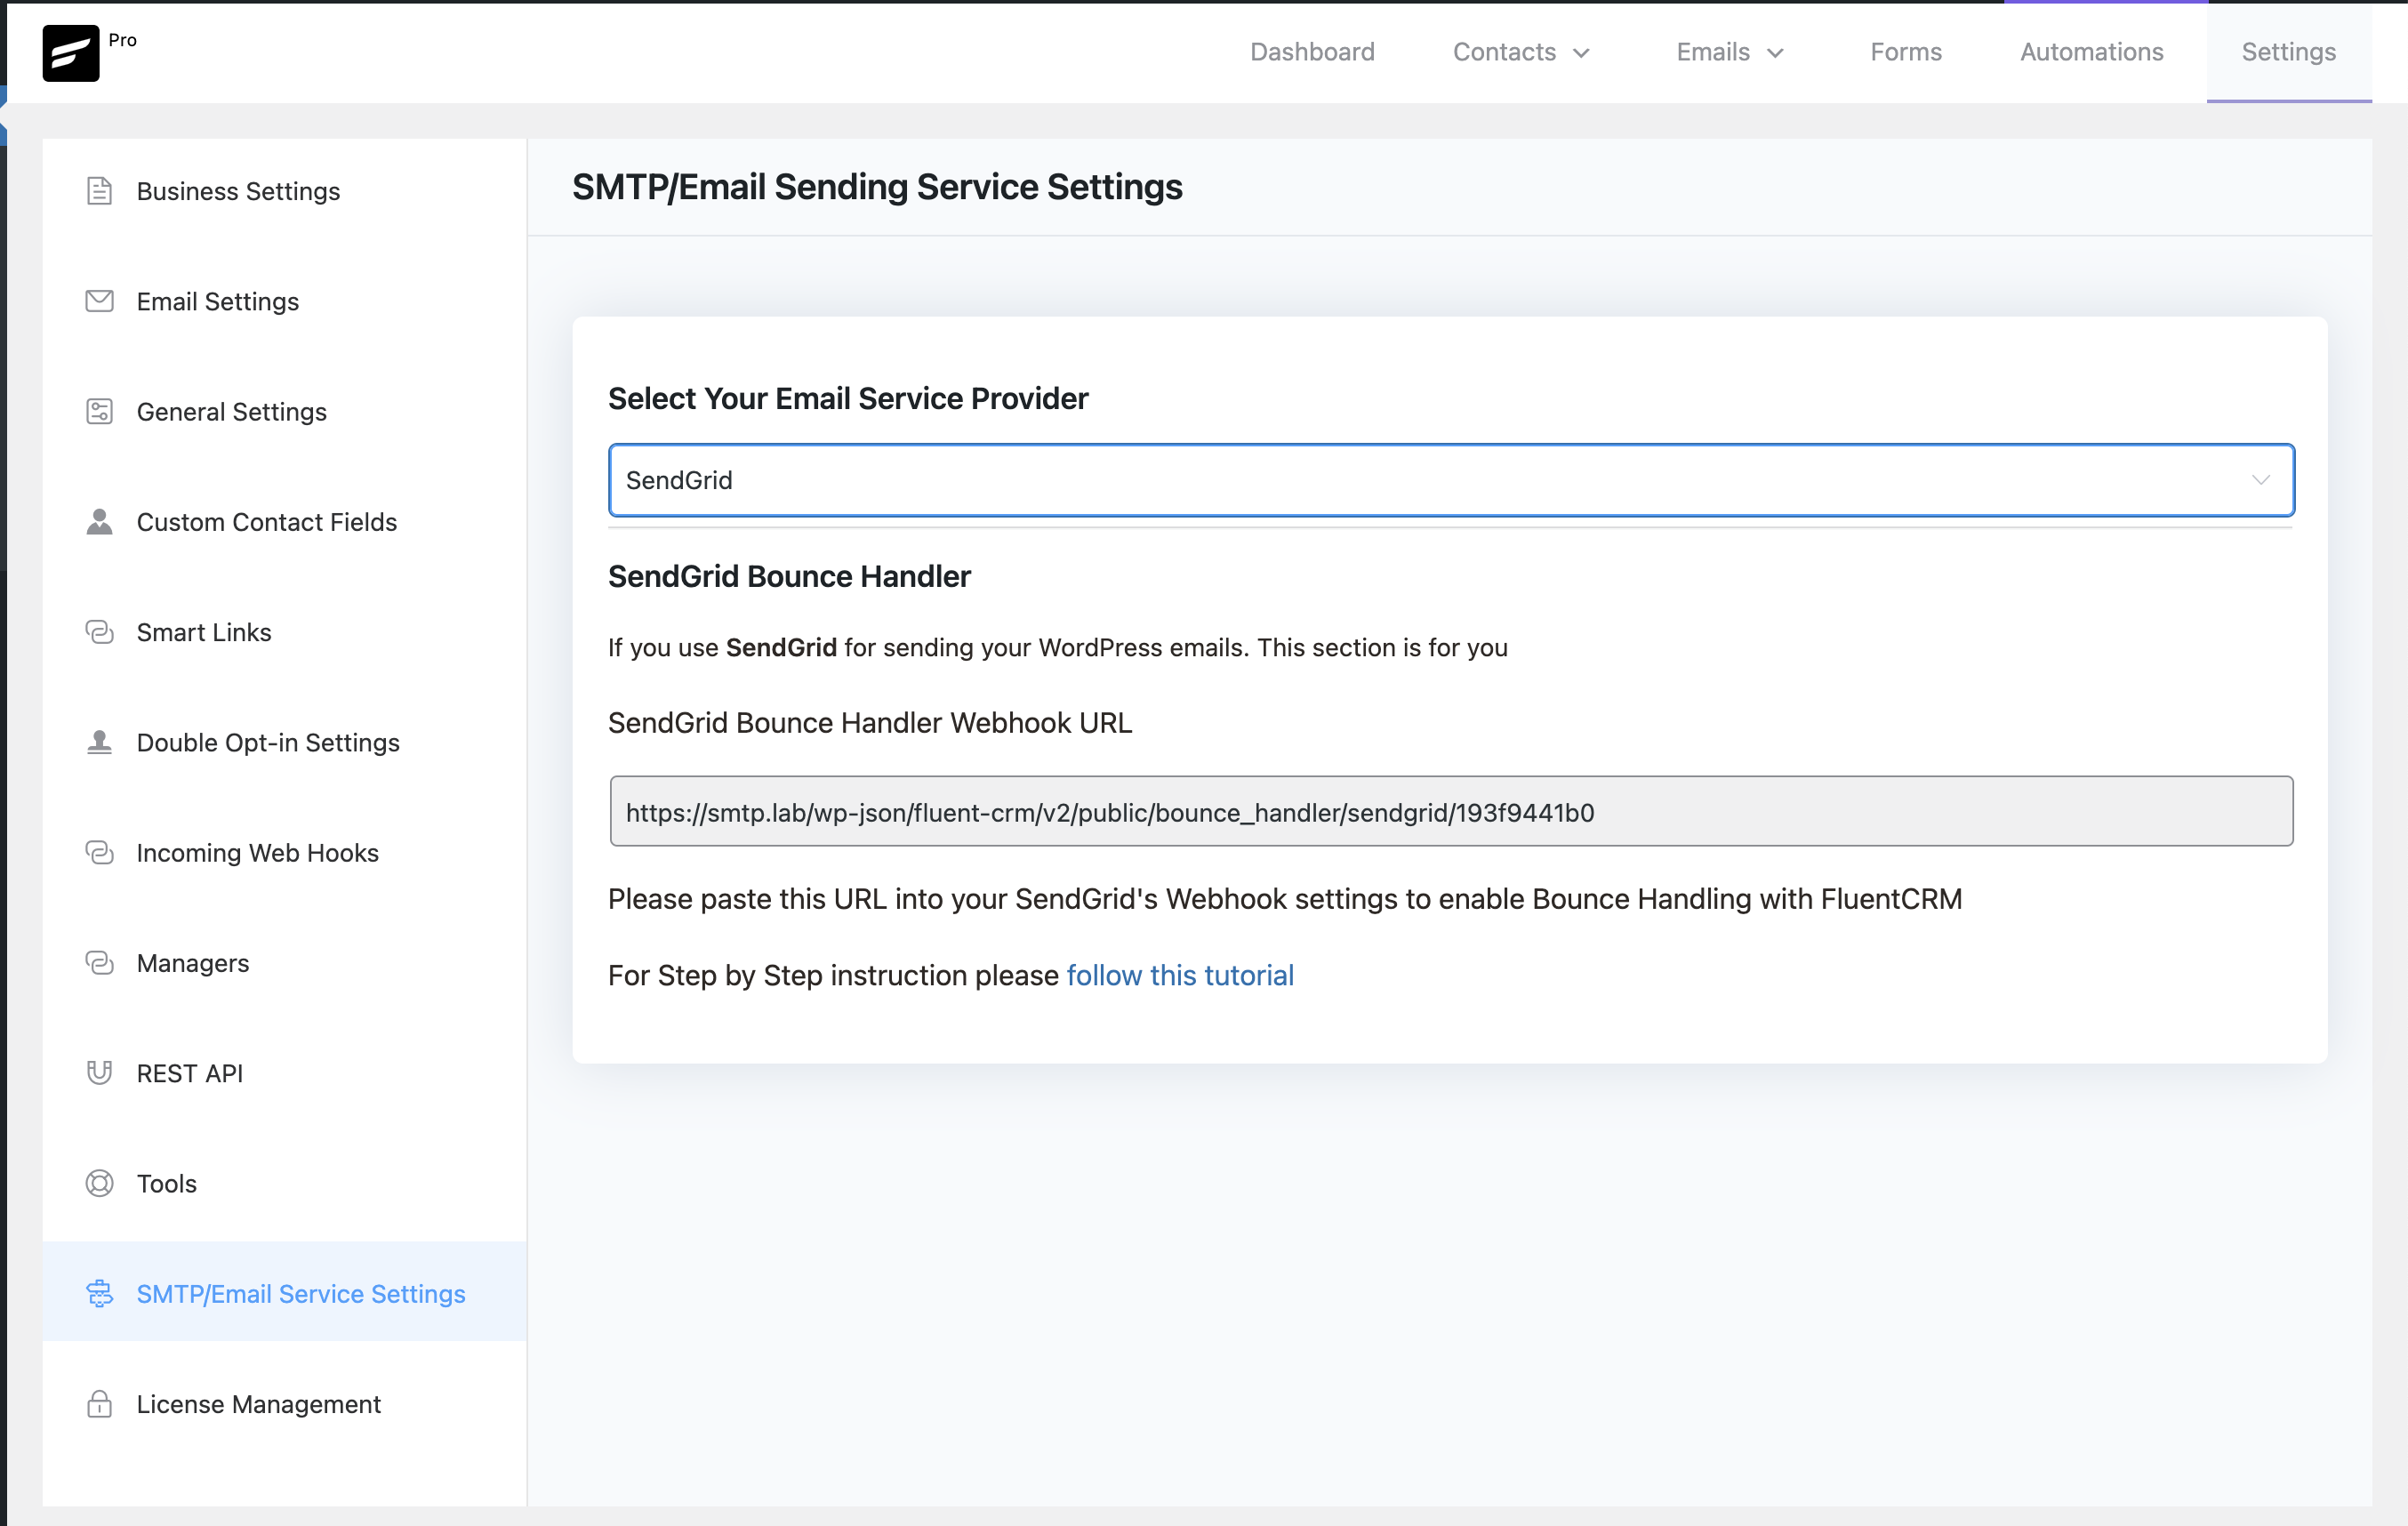Click the Smart Links chain icon

(99, 632)
